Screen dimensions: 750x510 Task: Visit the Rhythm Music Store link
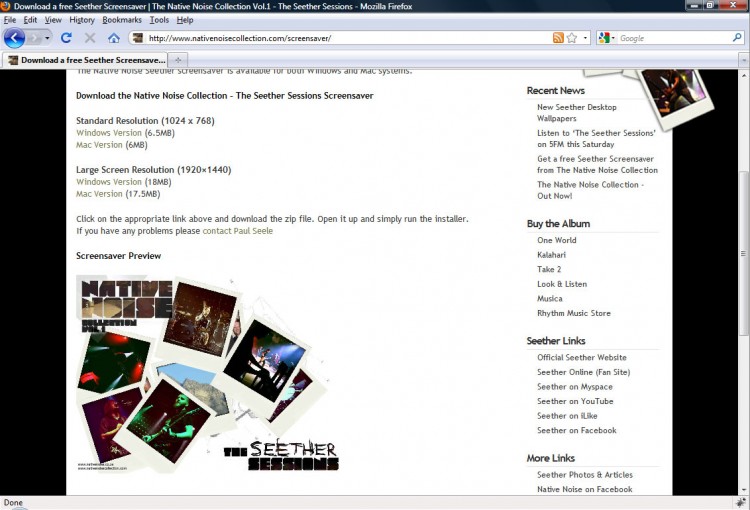(574, 313)
